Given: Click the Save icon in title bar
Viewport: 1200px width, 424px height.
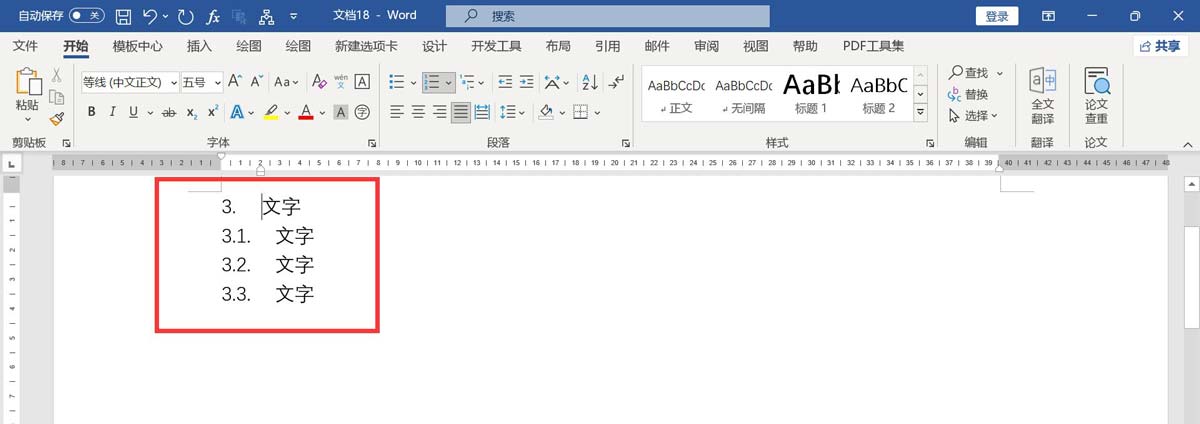Looking at the screenshot, I should pyautogui.click(x=124, y=16).
